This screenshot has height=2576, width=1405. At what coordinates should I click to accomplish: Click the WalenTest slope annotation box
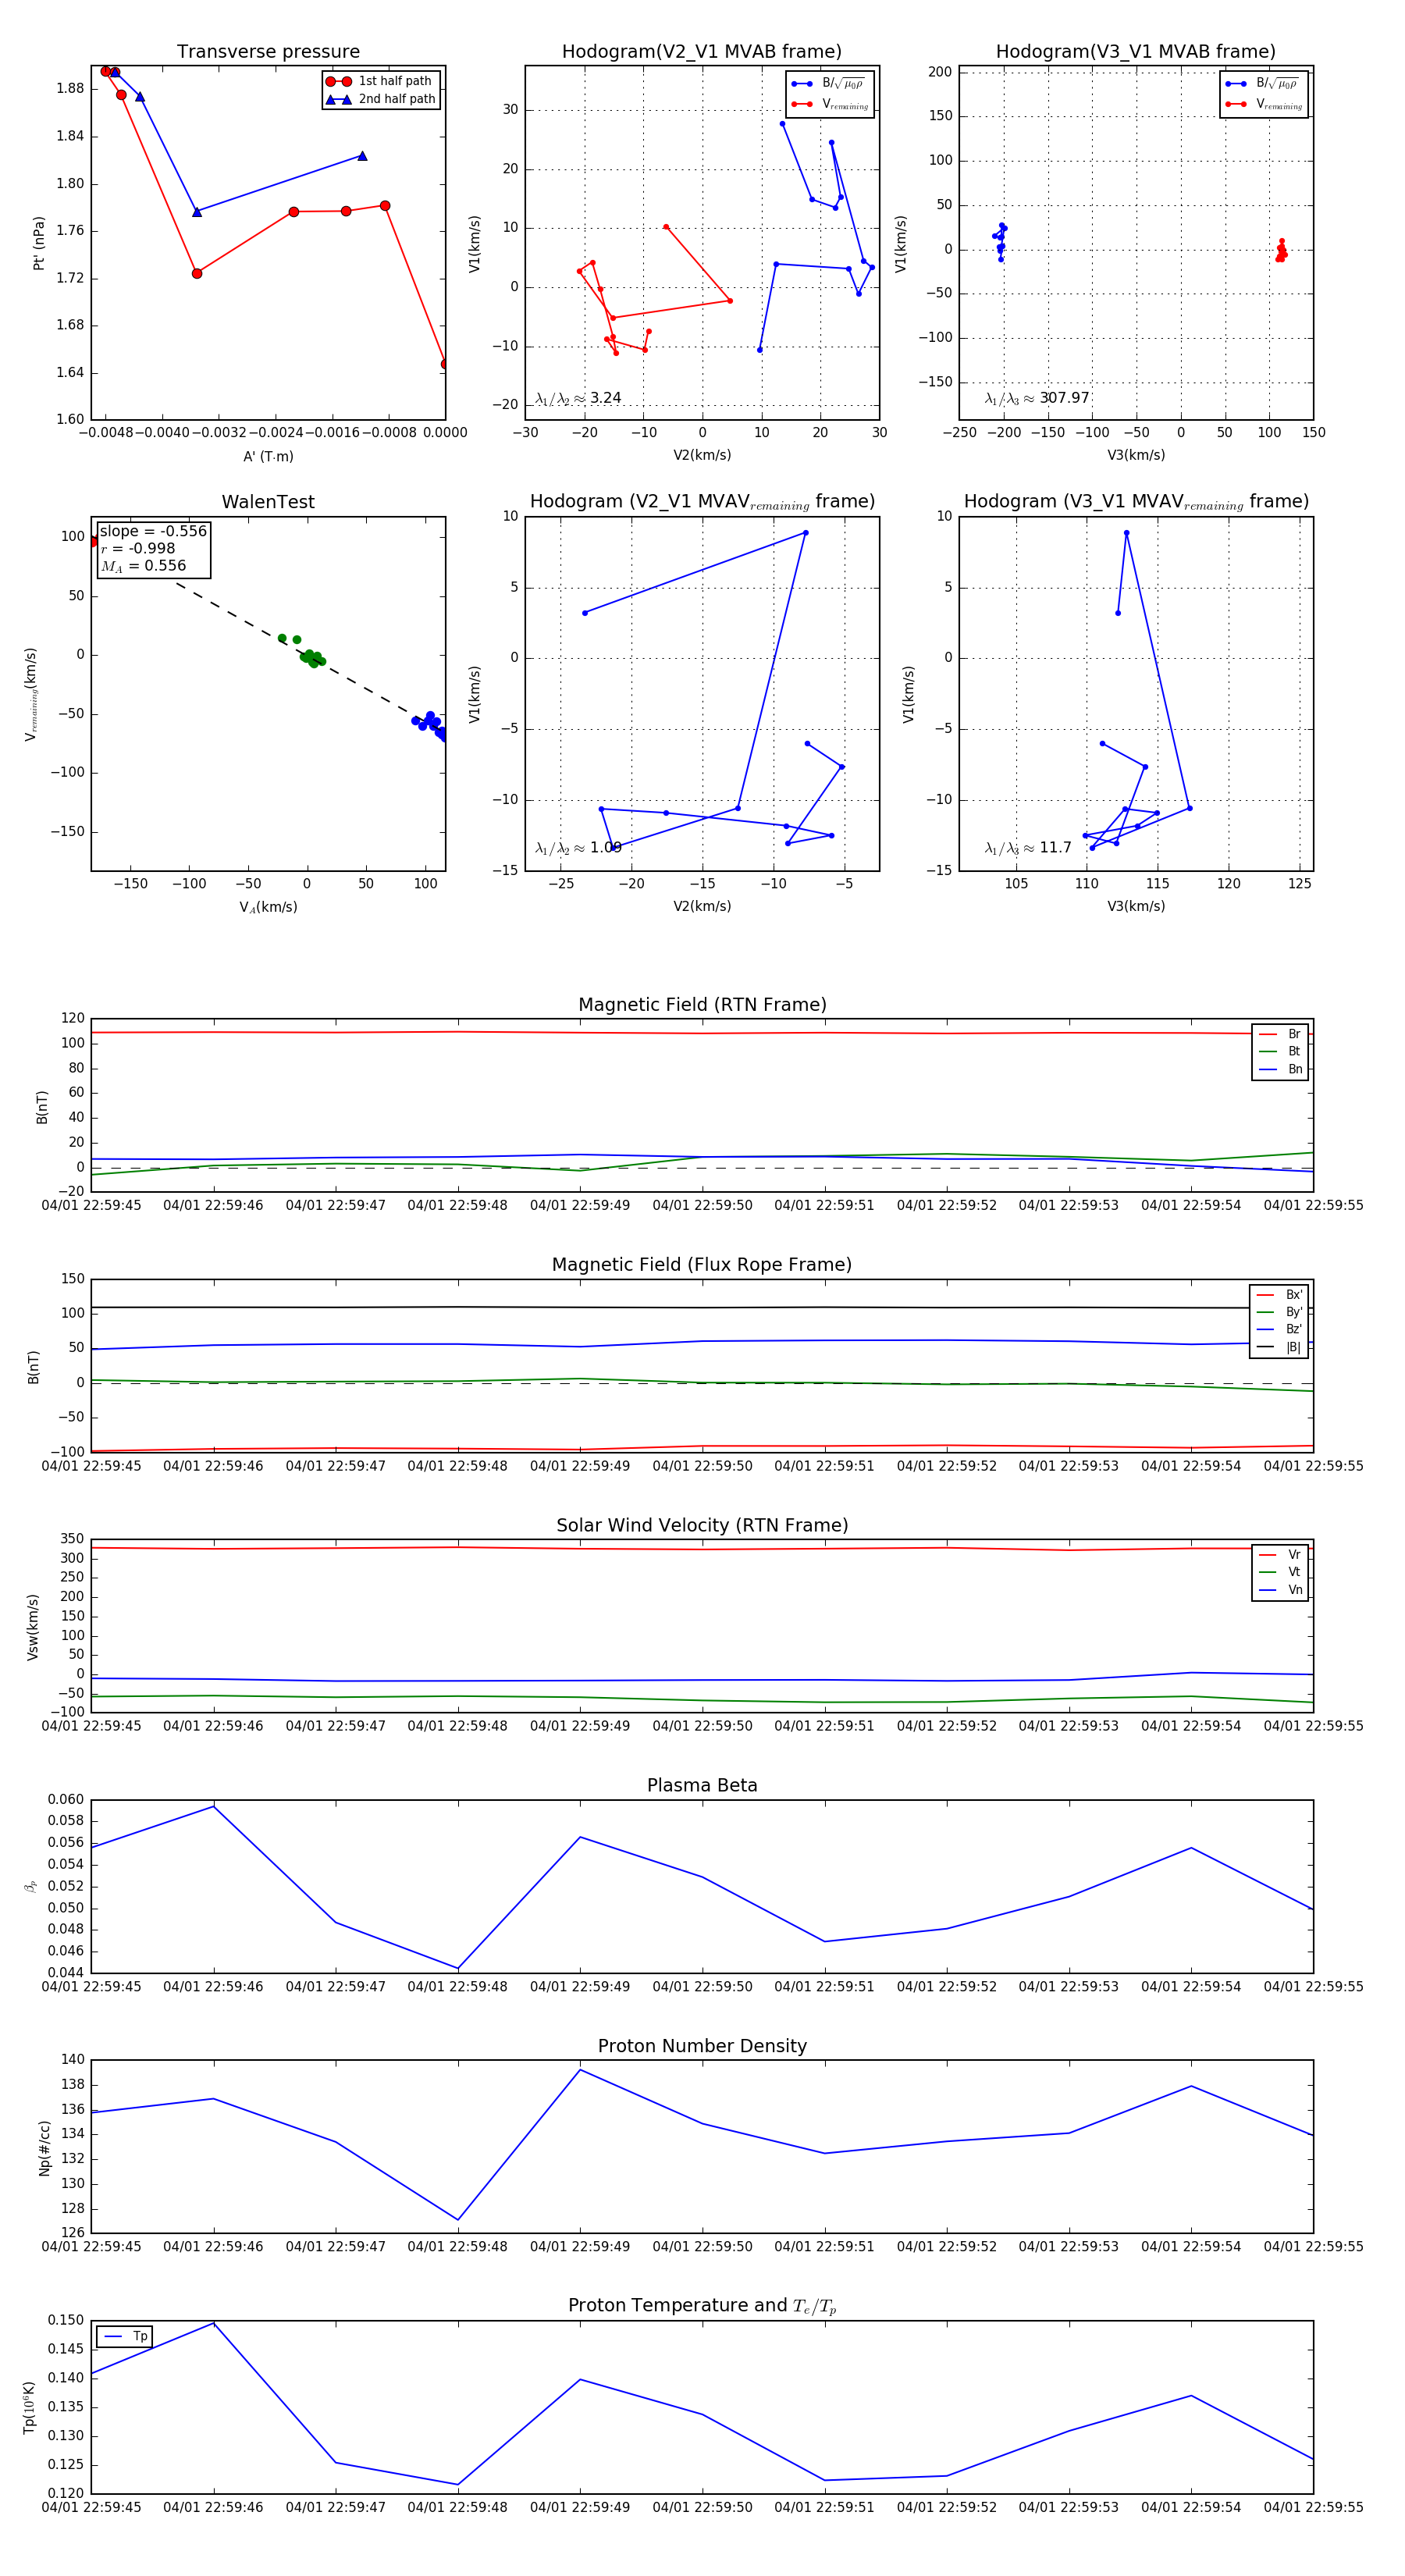coord(153,548)
